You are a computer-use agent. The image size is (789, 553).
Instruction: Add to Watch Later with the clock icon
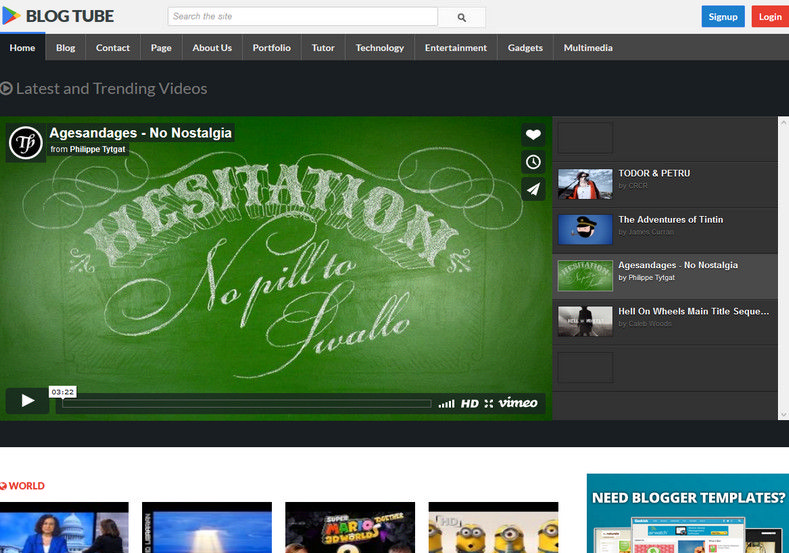(x=533, y=162)
